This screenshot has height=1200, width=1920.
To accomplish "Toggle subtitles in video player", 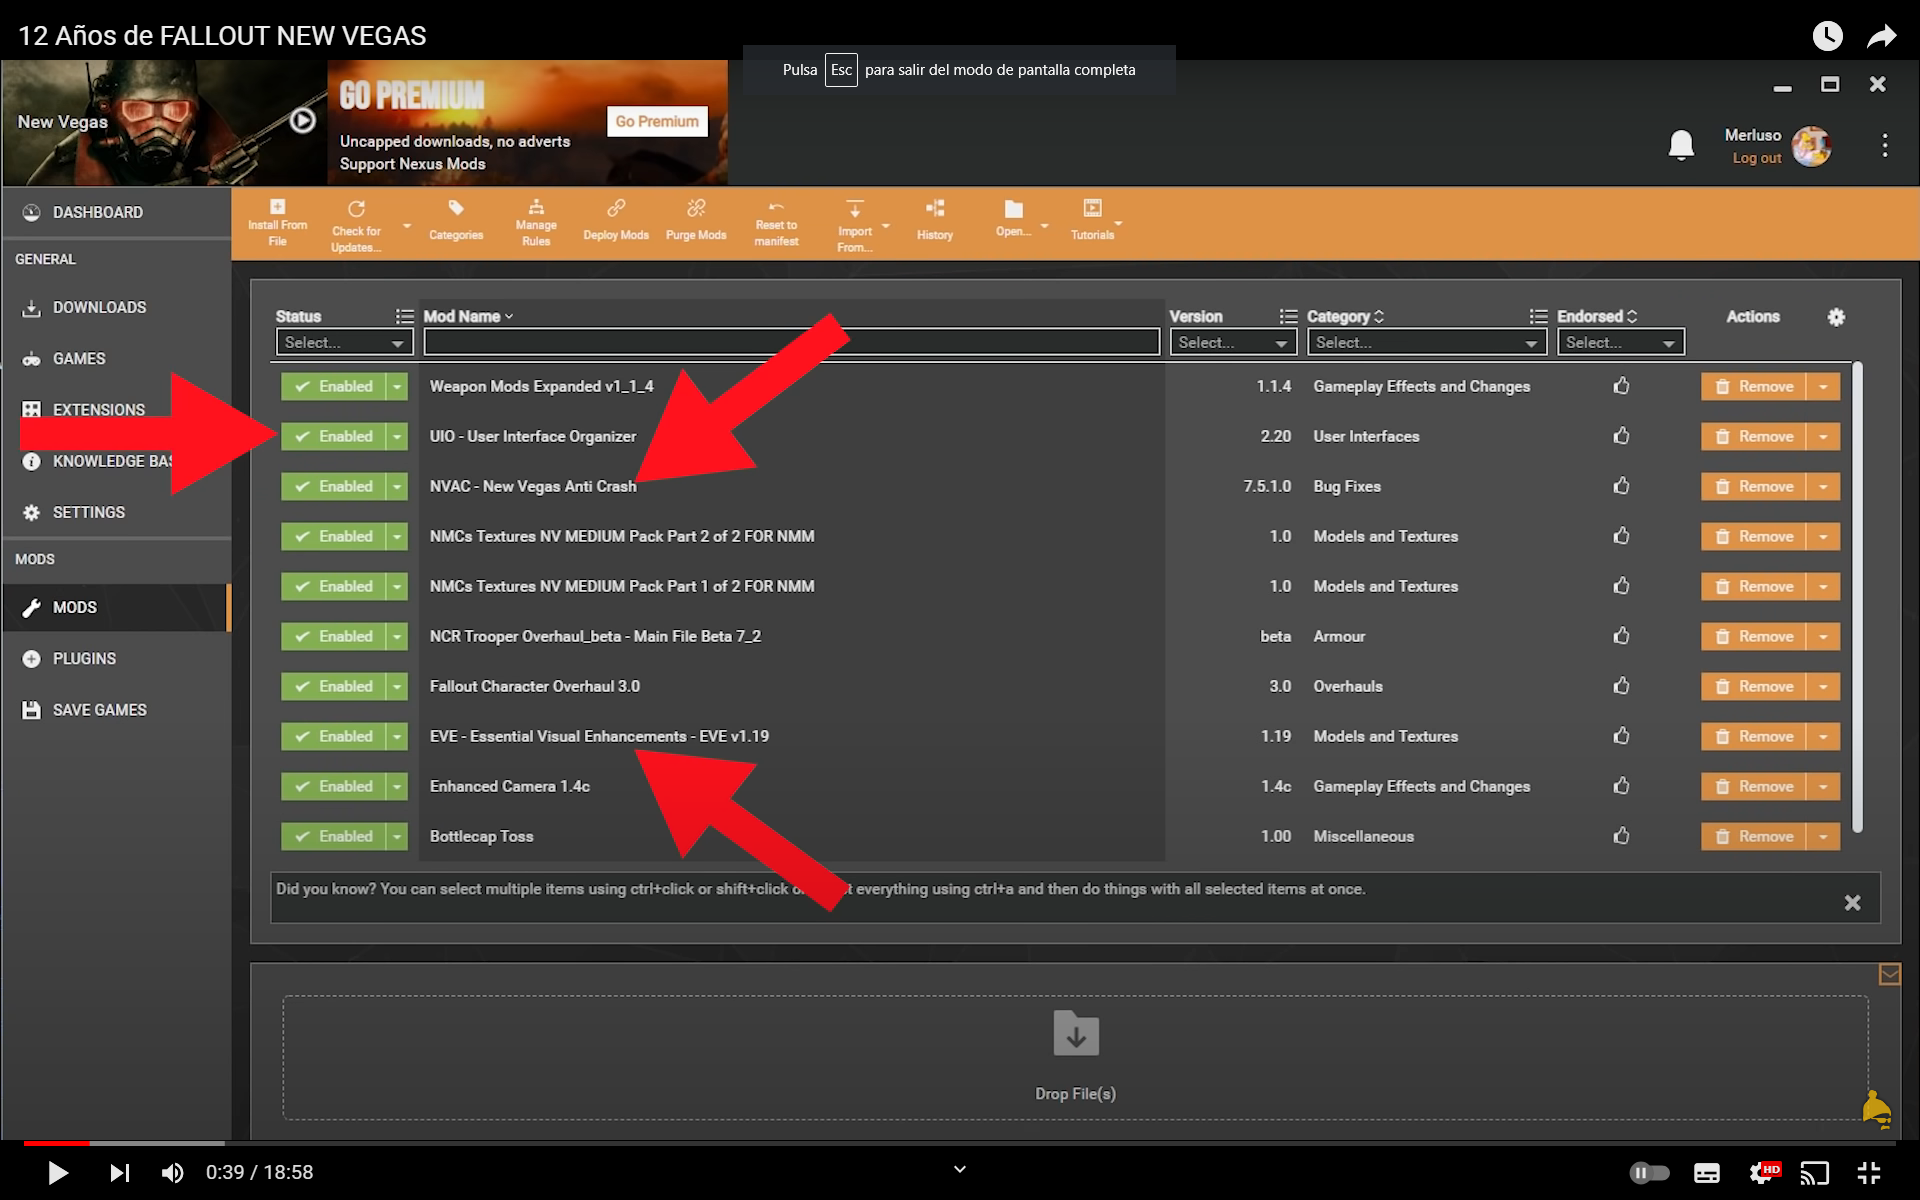I will [x=1707, y=1172].
